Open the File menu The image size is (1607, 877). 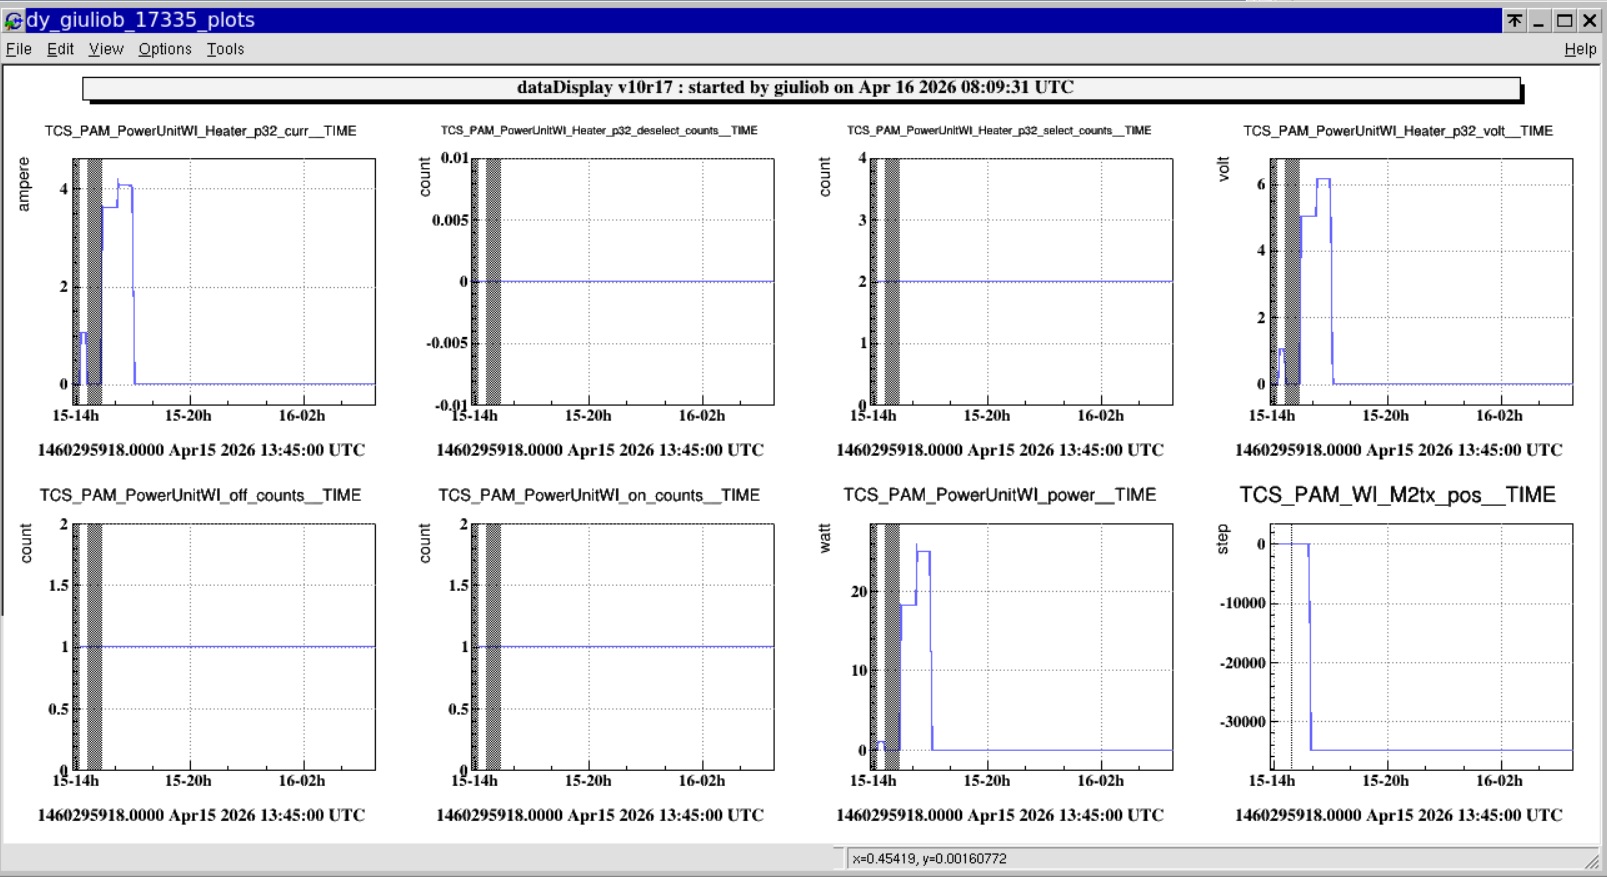(19, 49)
